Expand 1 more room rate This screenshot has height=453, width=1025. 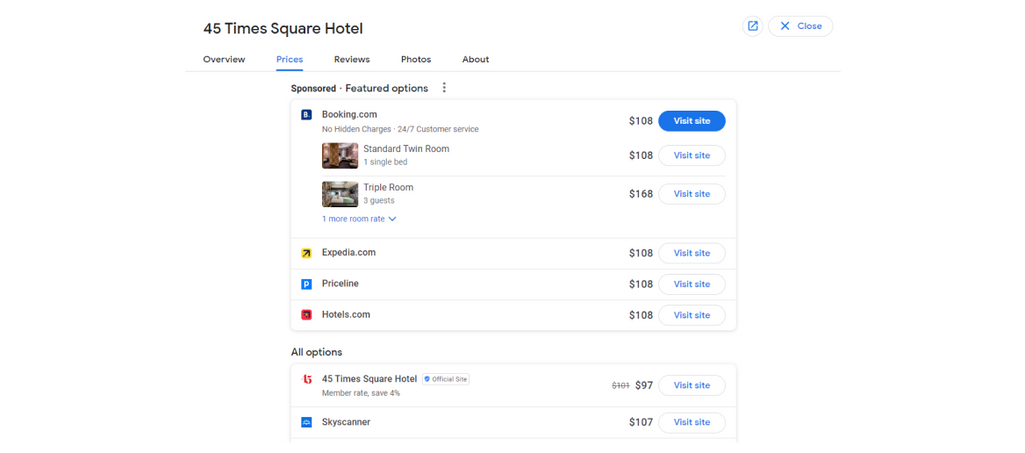359,219
